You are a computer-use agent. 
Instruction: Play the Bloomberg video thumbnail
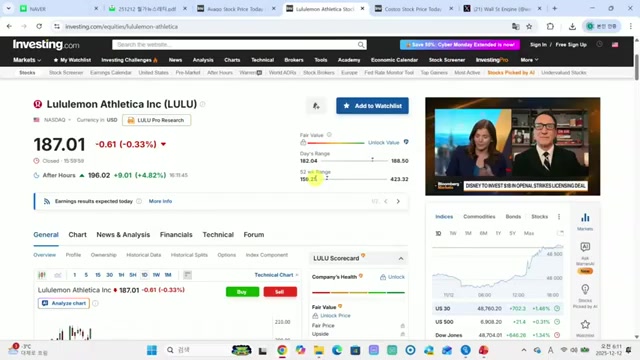tap(513, 147)
